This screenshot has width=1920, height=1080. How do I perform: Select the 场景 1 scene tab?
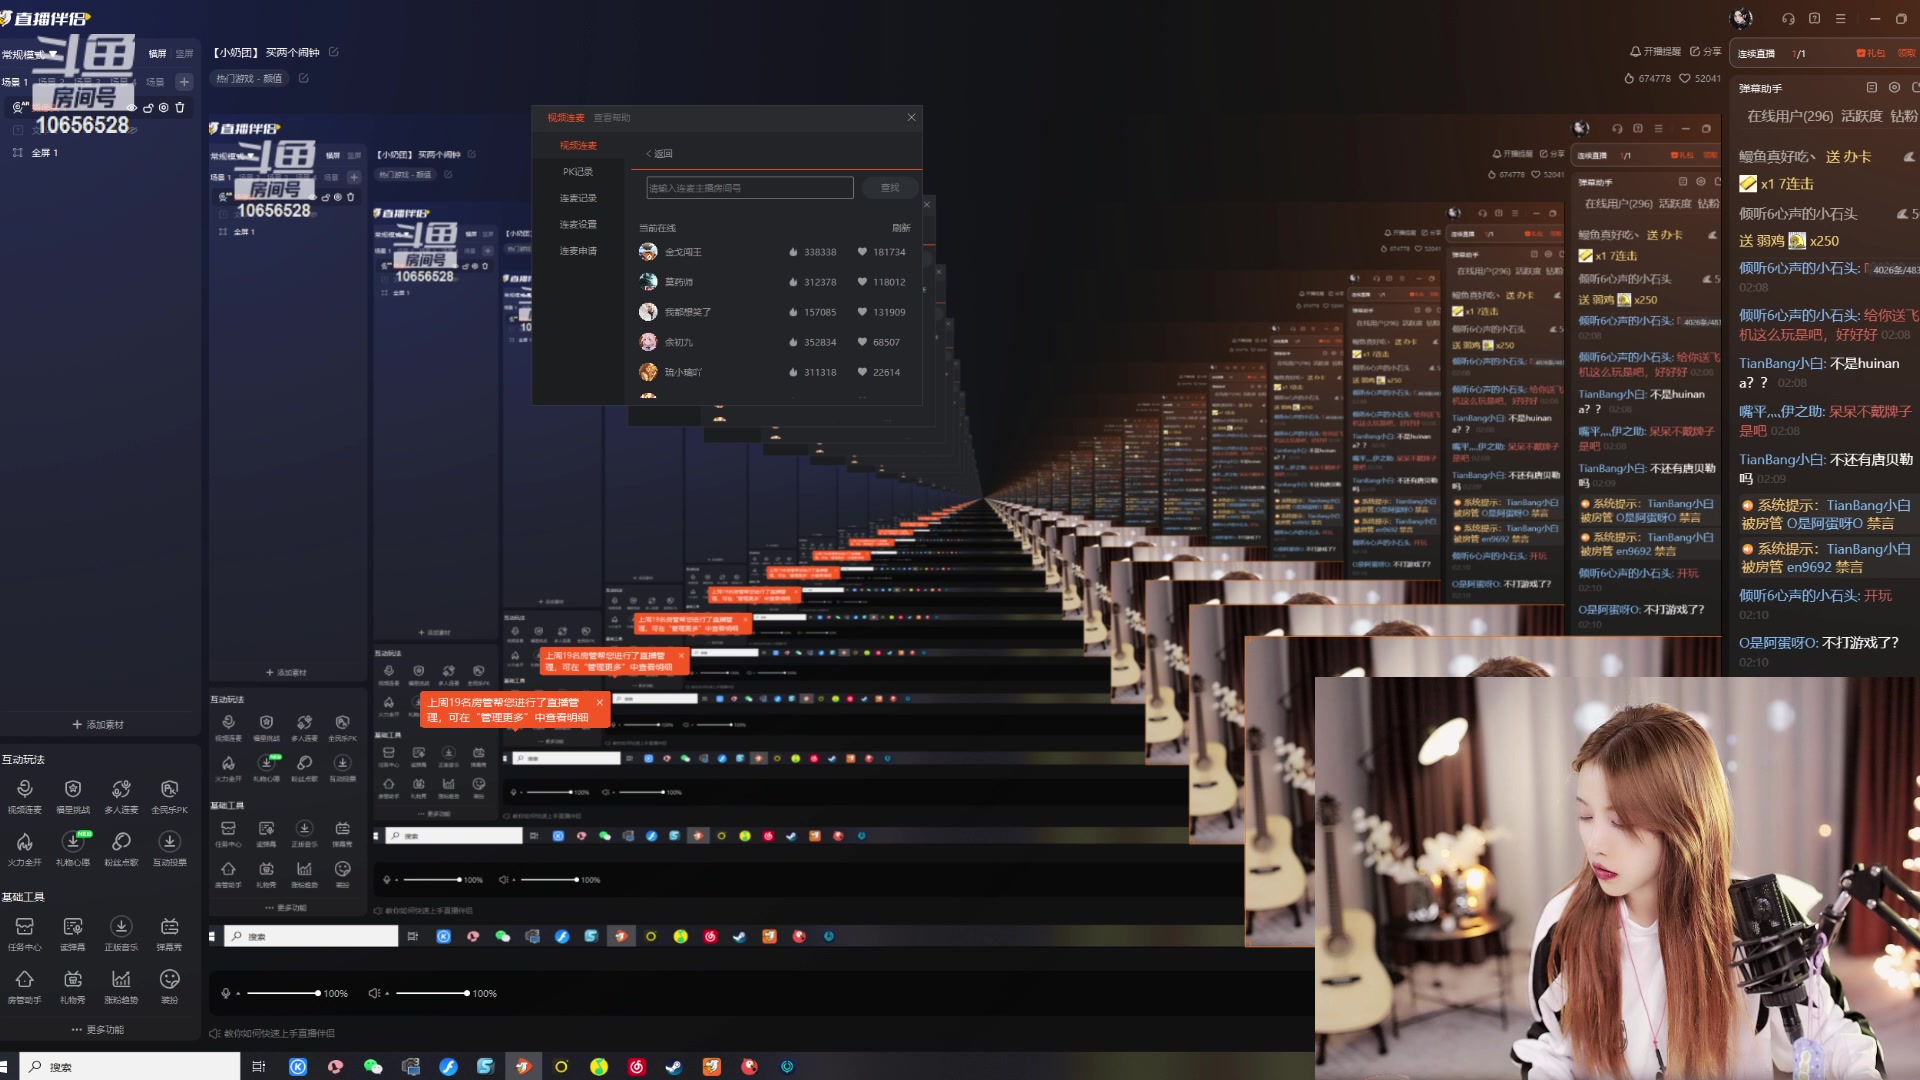15,82
